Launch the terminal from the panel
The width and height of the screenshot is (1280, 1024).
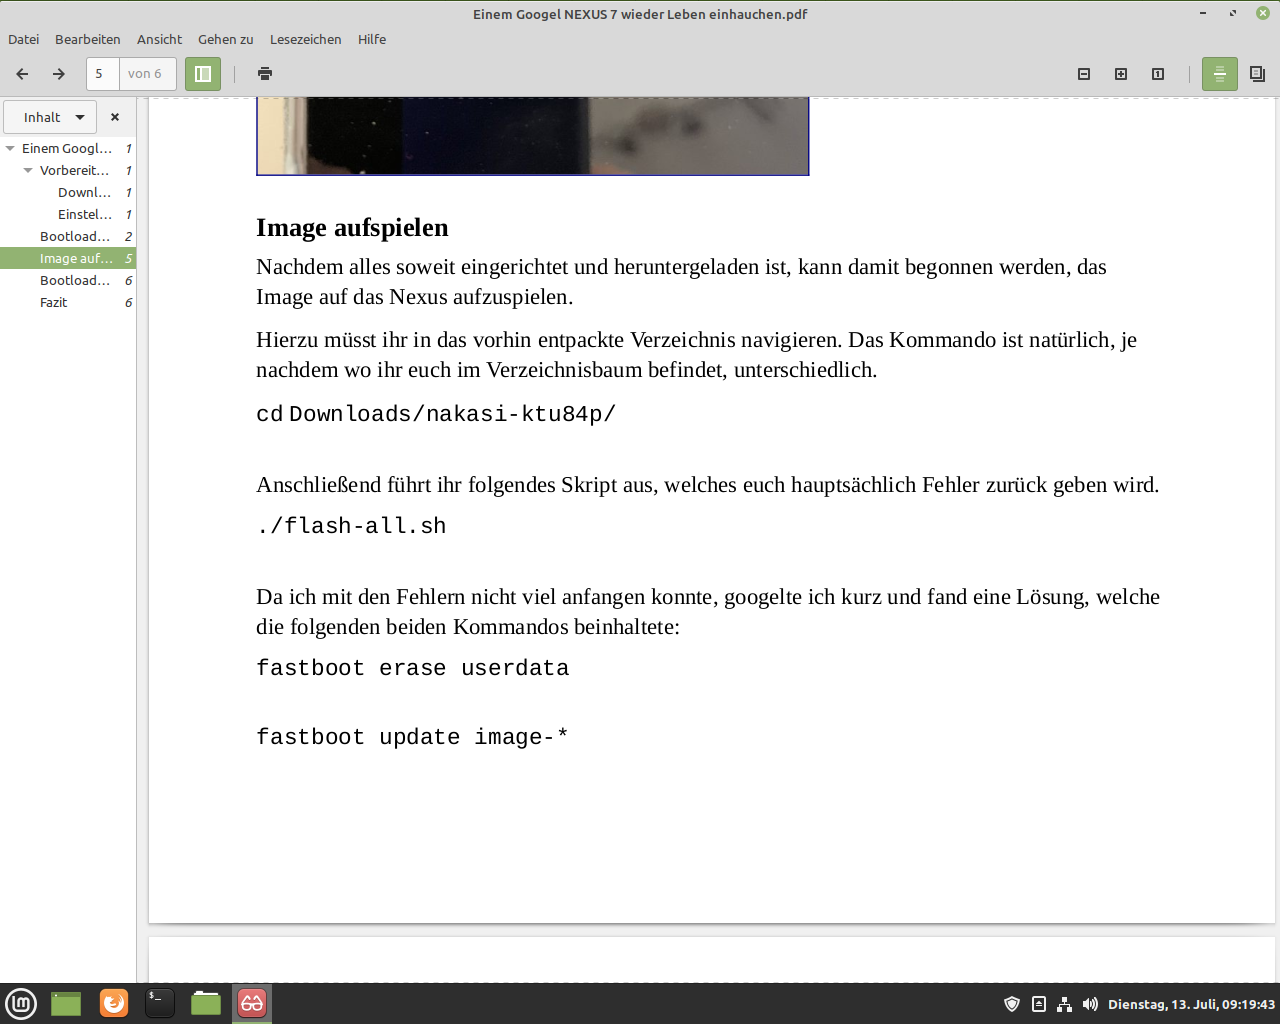[160, 1003]
